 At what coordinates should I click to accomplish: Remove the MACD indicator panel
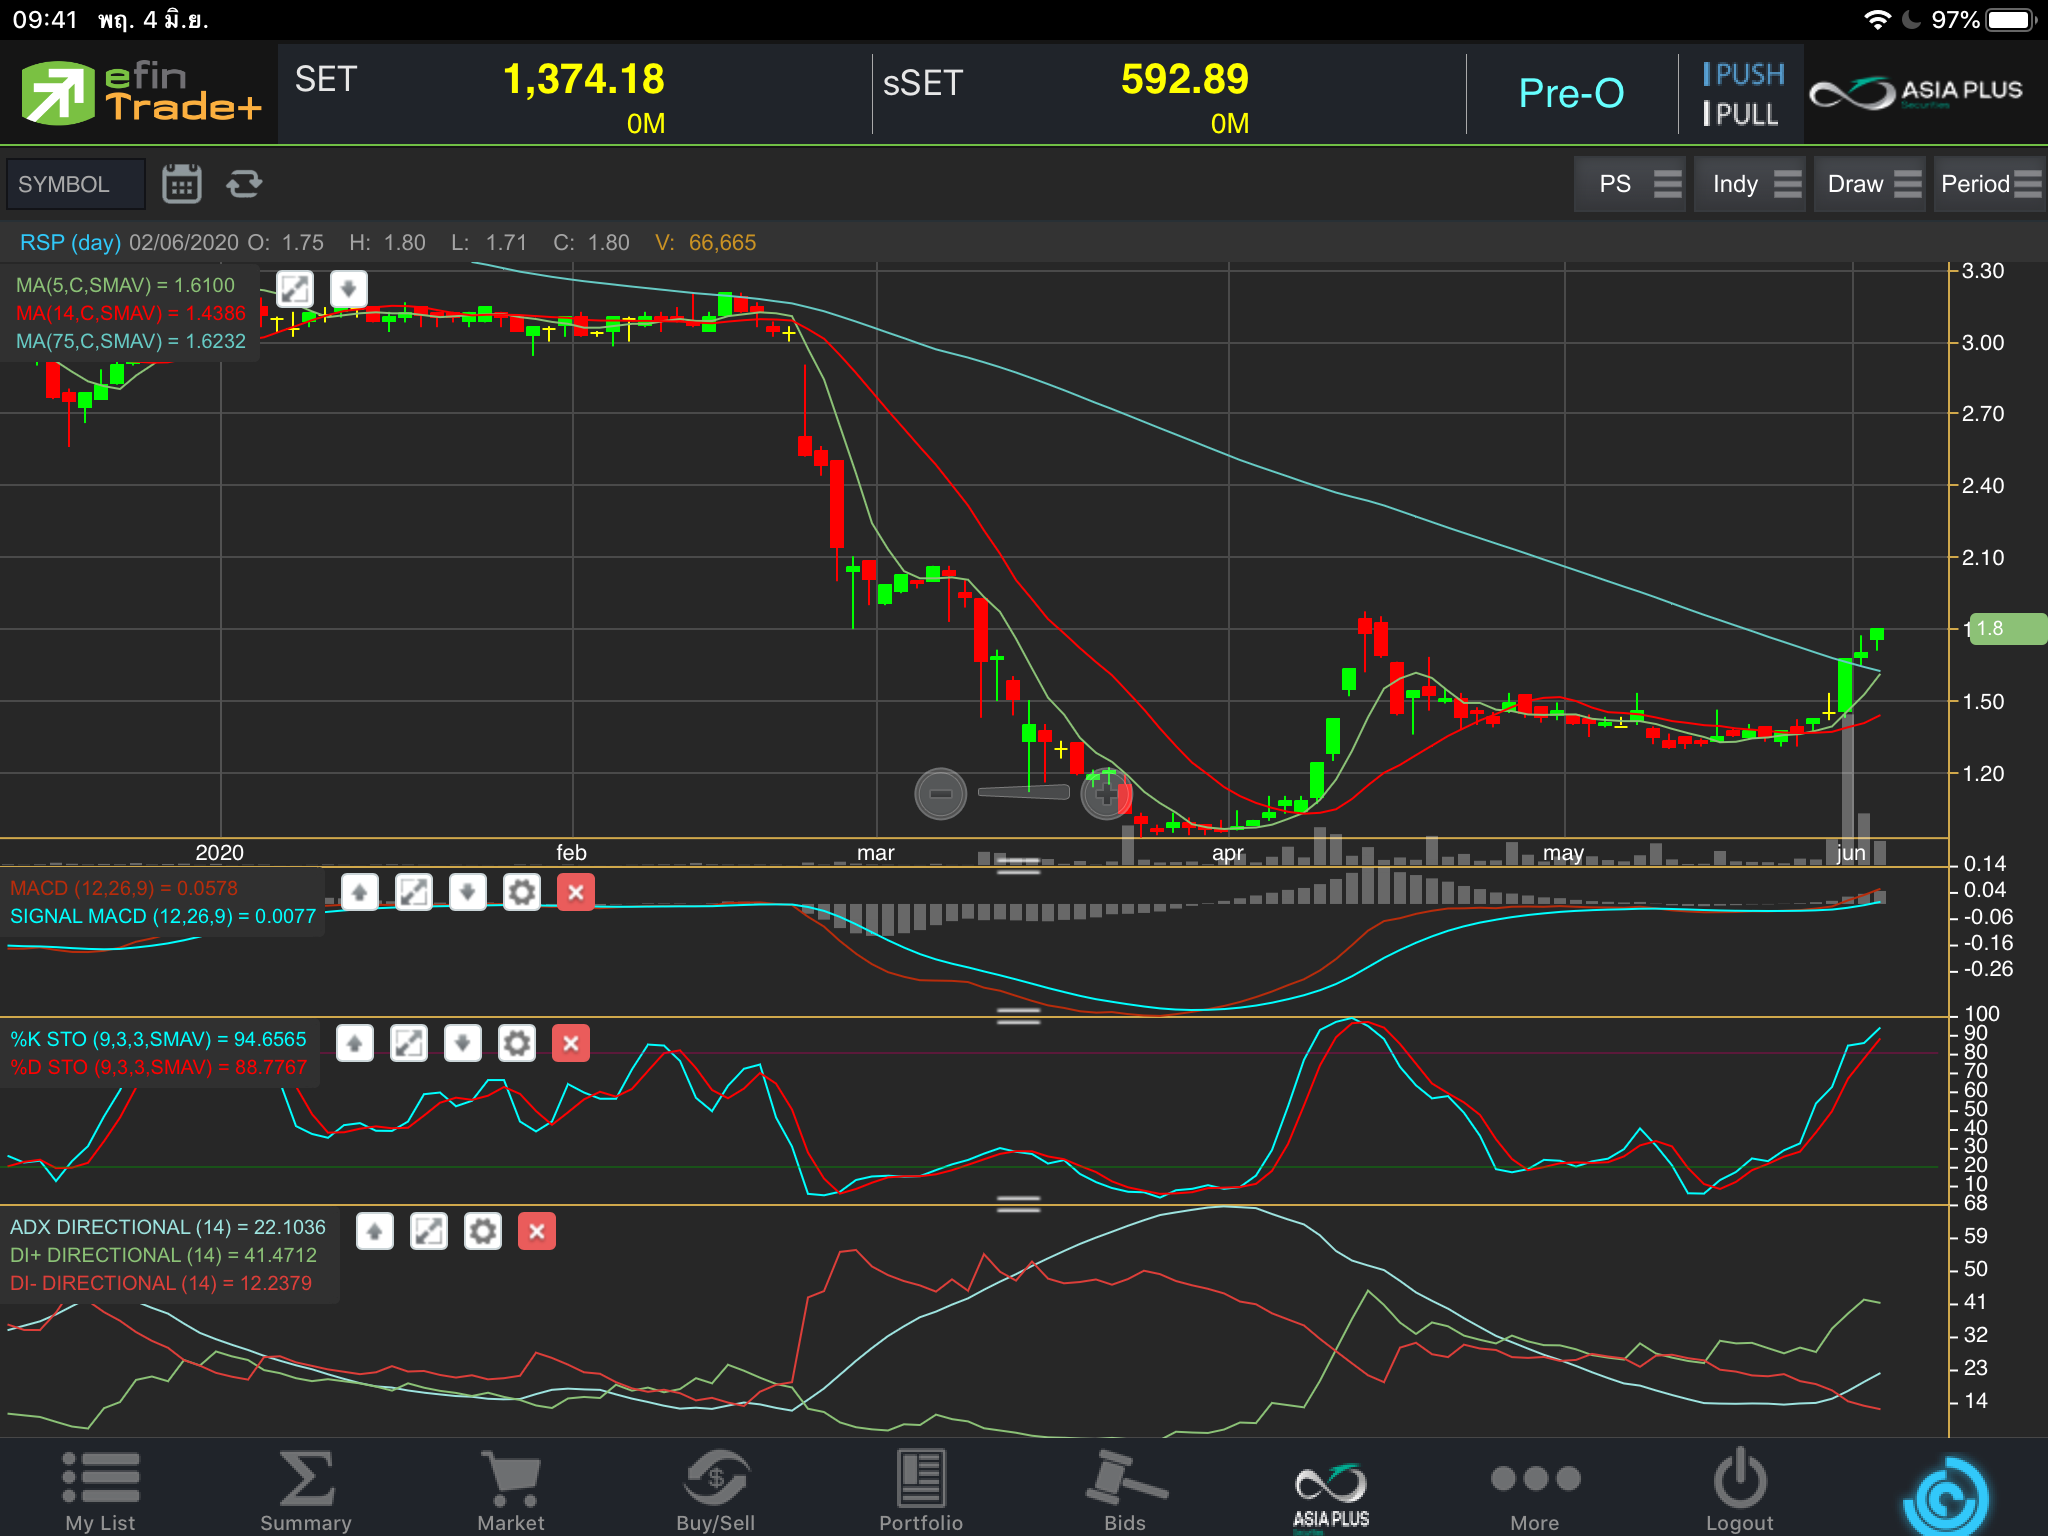(x=575, y=892)
